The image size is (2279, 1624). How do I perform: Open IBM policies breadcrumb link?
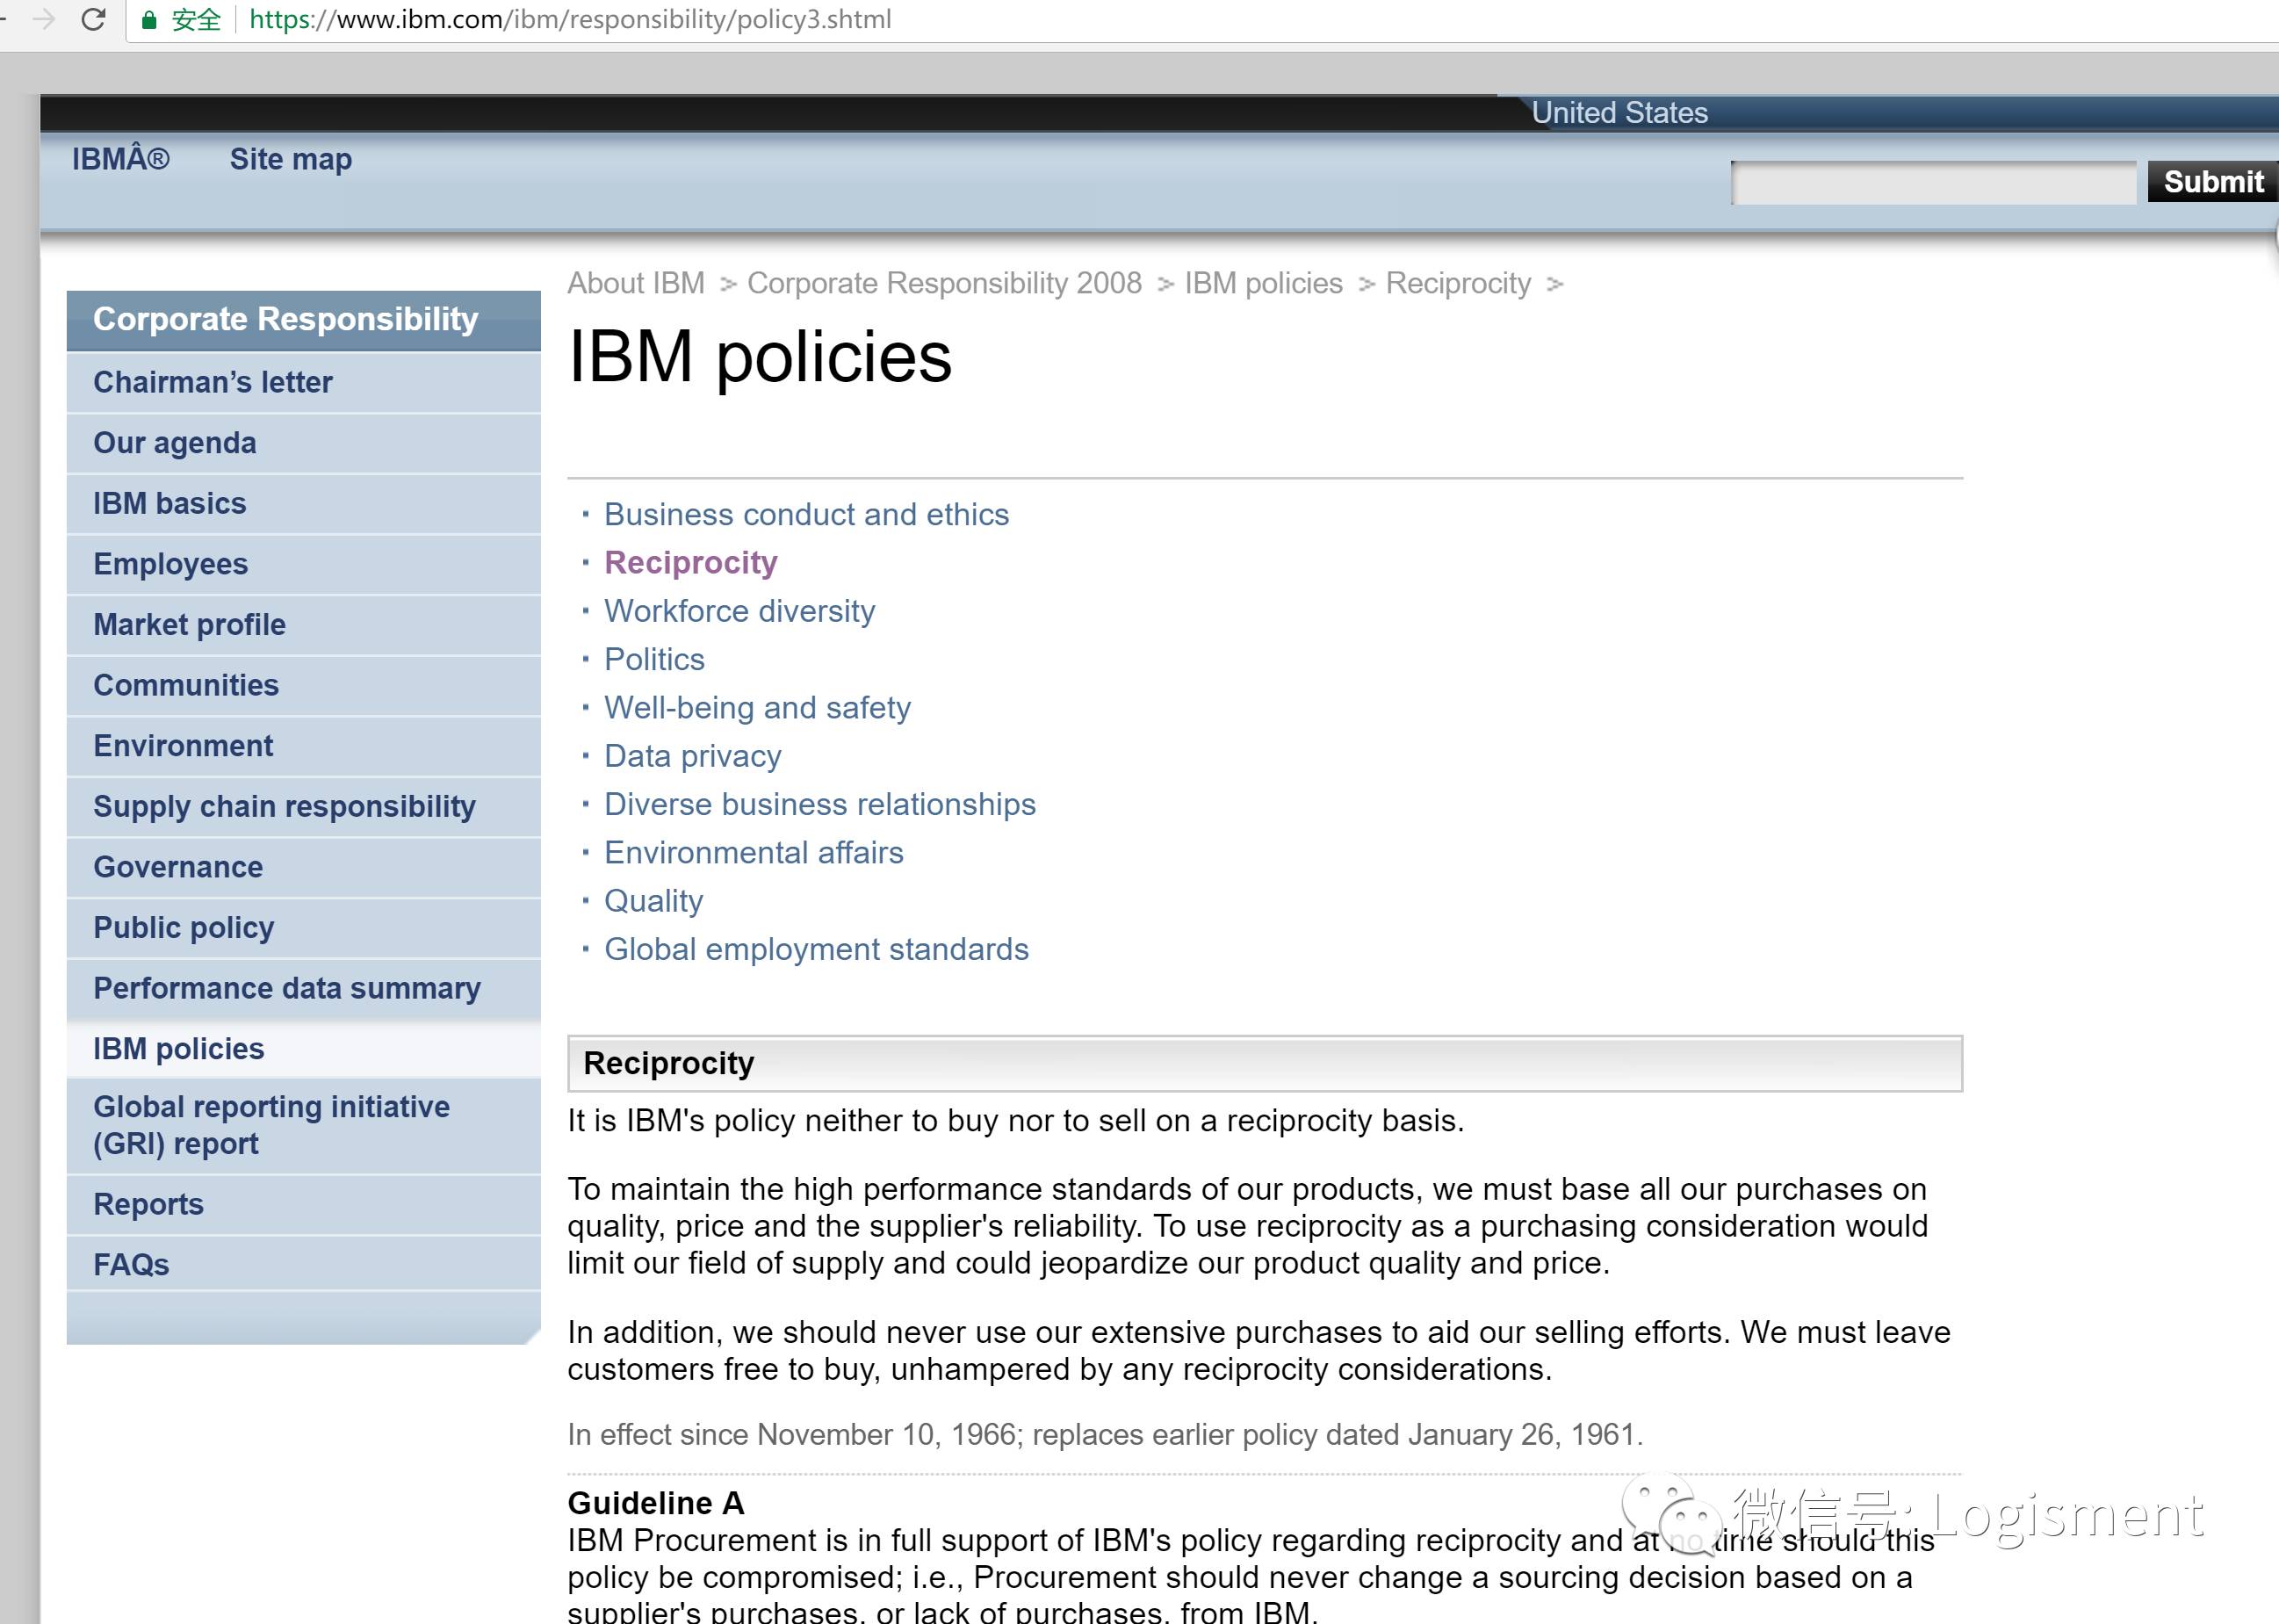pos(1263,283)
